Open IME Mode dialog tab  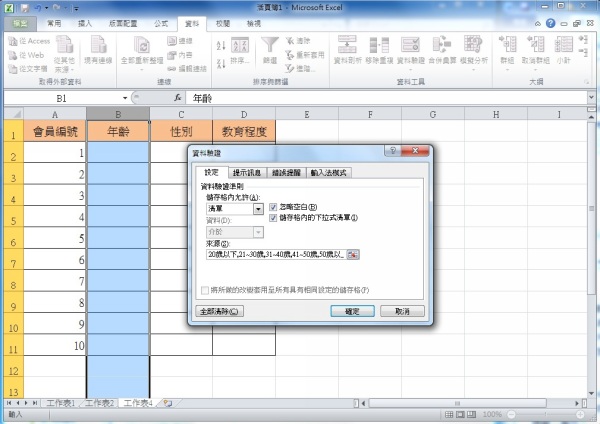click(x=328, y=173)
